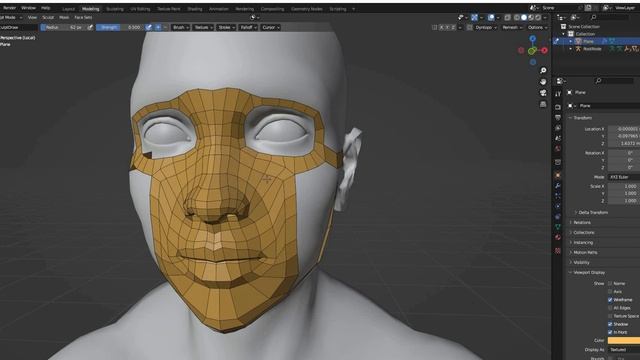
Task: Toggle strength pressure sensitivity icon
Action: [x=149, y=27]
